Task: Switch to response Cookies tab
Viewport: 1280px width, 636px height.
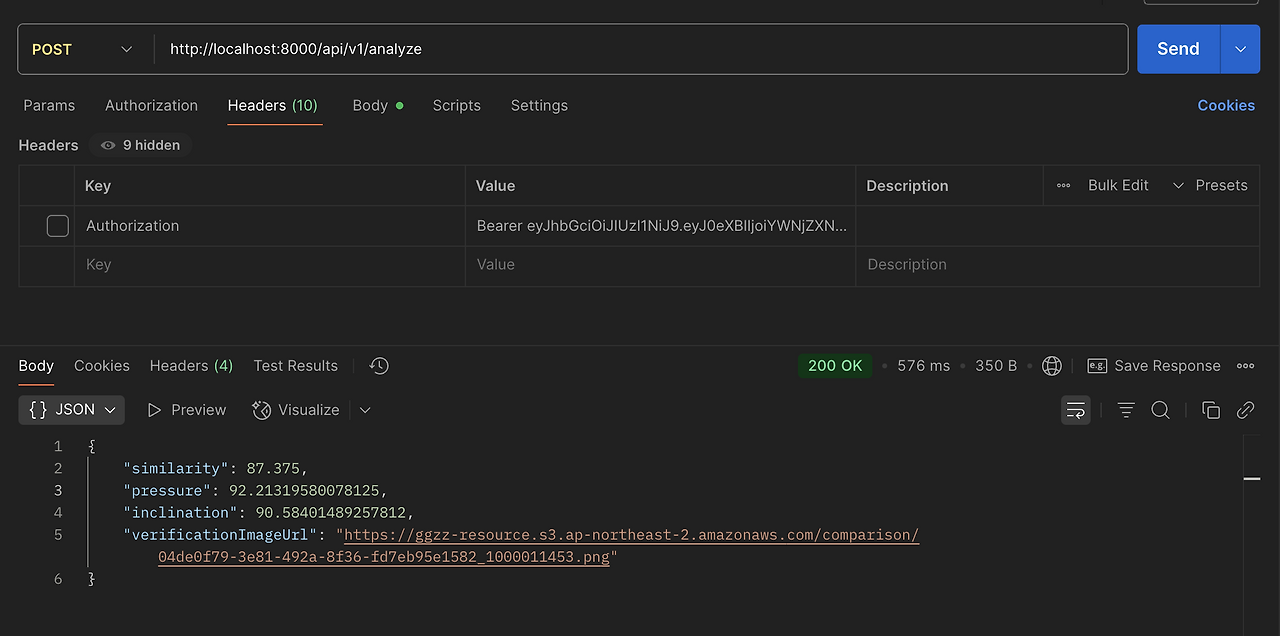Action: coord(102,366)
